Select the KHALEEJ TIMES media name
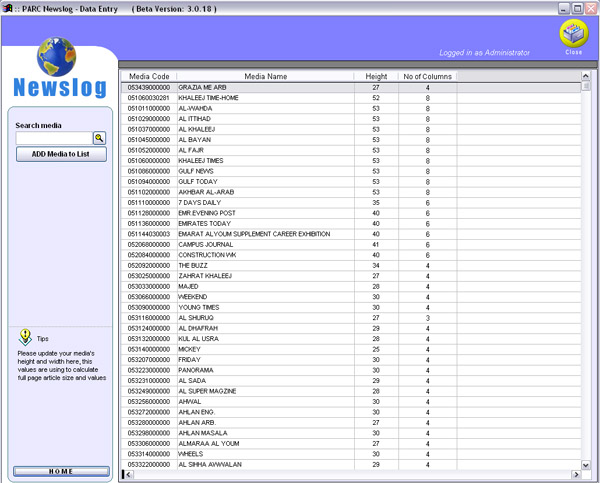 [x=201, y=161]
